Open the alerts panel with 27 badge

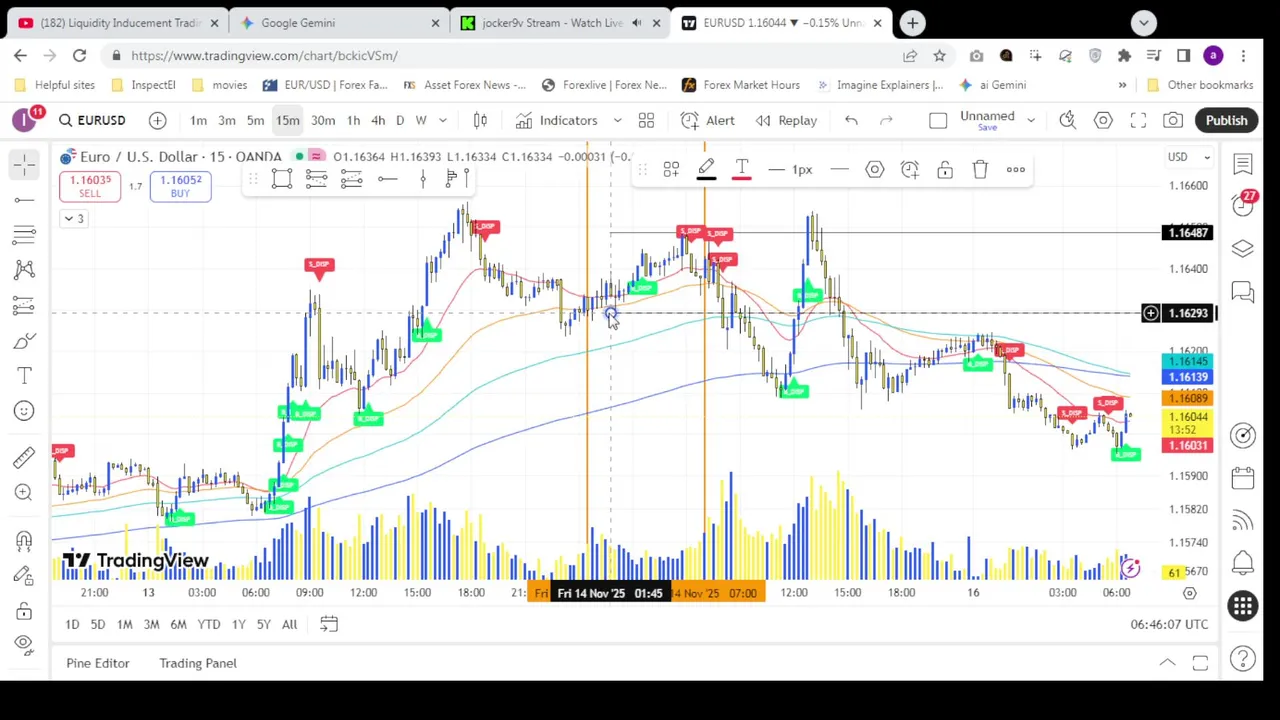[x=1243, y=205]
